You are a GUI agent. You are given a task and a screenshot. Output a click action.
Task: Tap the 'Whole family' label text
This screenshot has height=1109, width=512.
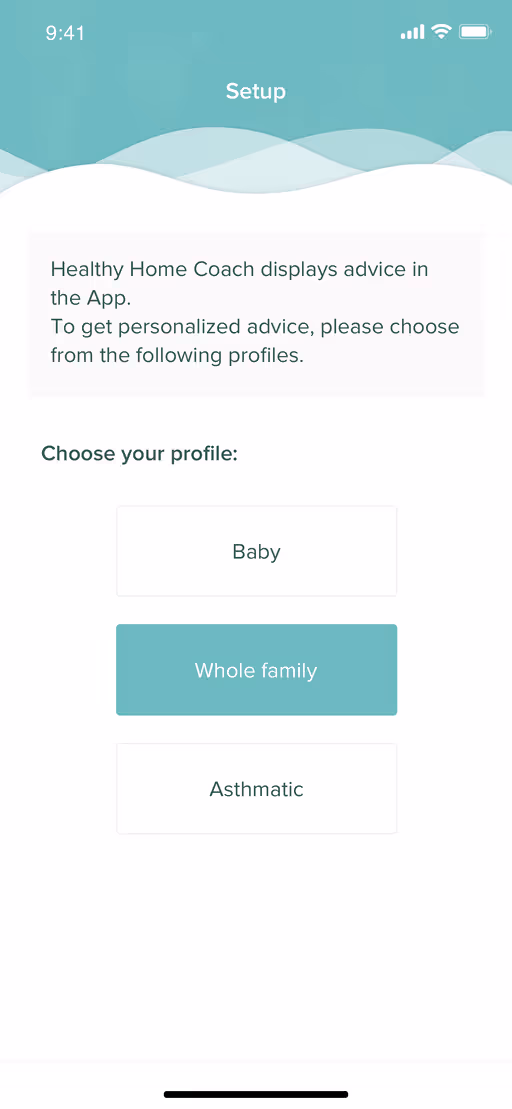[256, 670]
